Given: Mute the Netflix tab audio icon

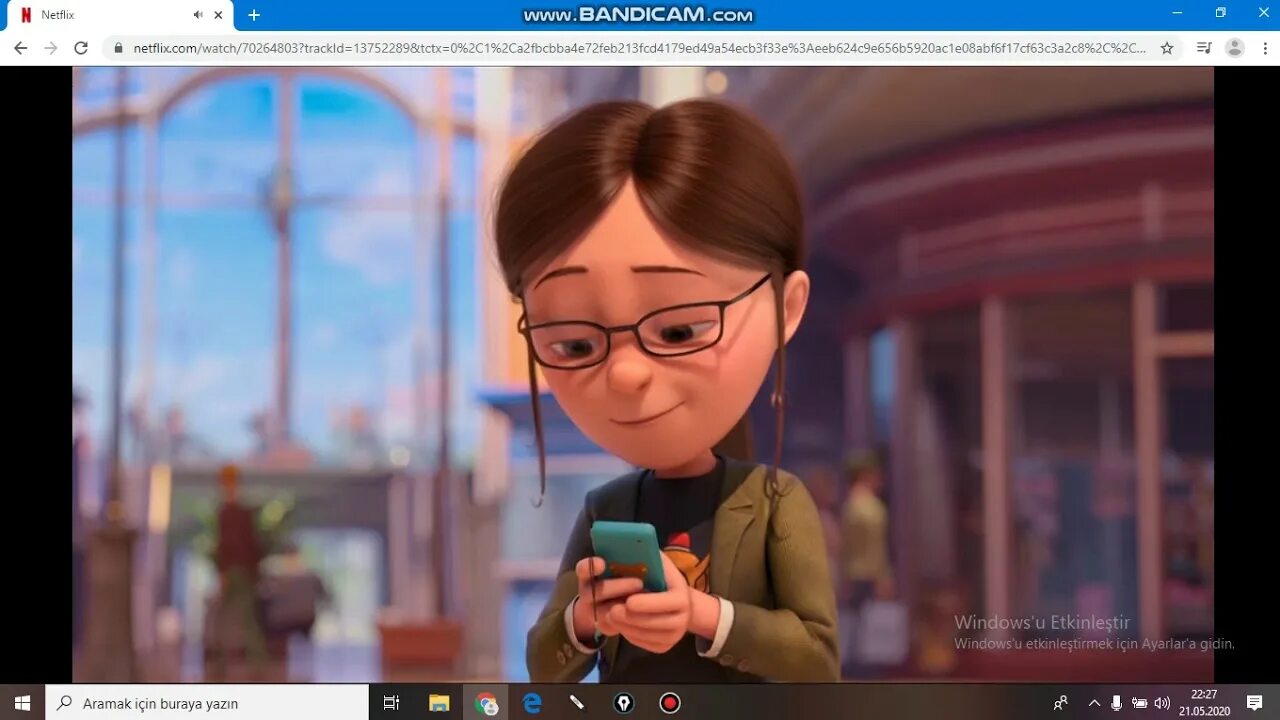Looking at the screenshot, I should coord(198,15).
